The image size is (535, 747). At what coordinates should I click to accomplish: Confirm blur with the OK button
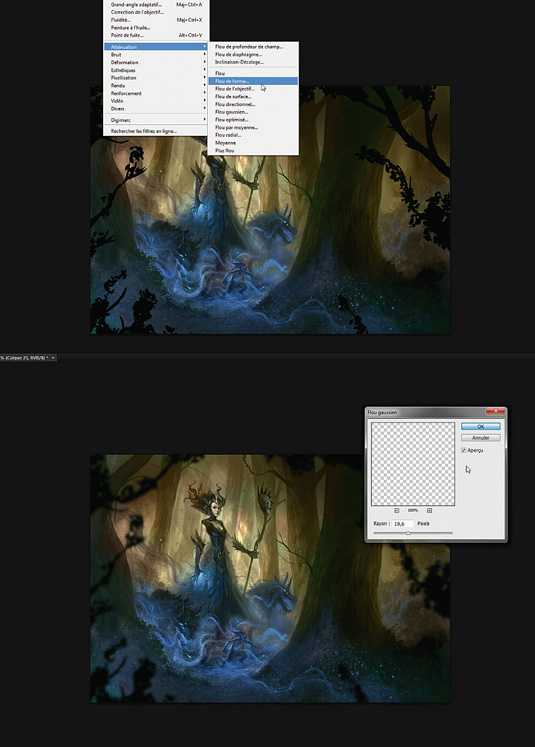pos(481,426)
